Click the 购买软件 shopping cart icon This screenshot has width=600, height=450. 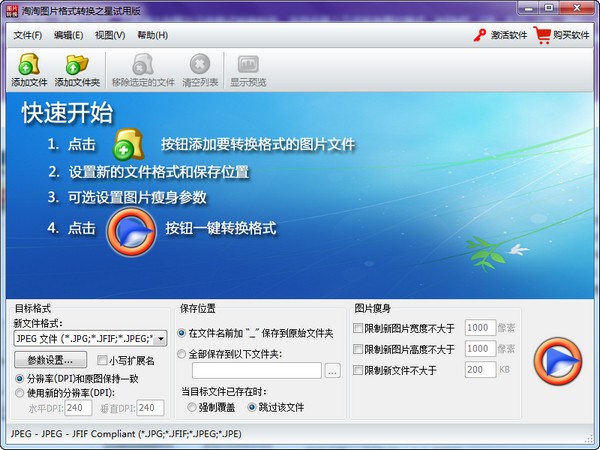tap(543, 36)
